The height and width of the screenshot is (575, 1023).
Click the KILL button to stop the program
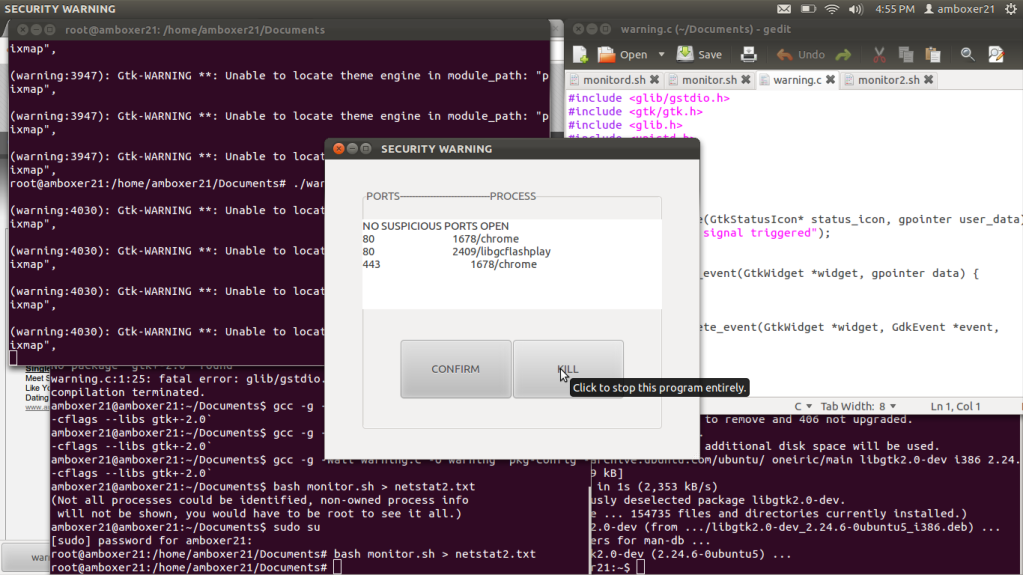coord(568,369)
